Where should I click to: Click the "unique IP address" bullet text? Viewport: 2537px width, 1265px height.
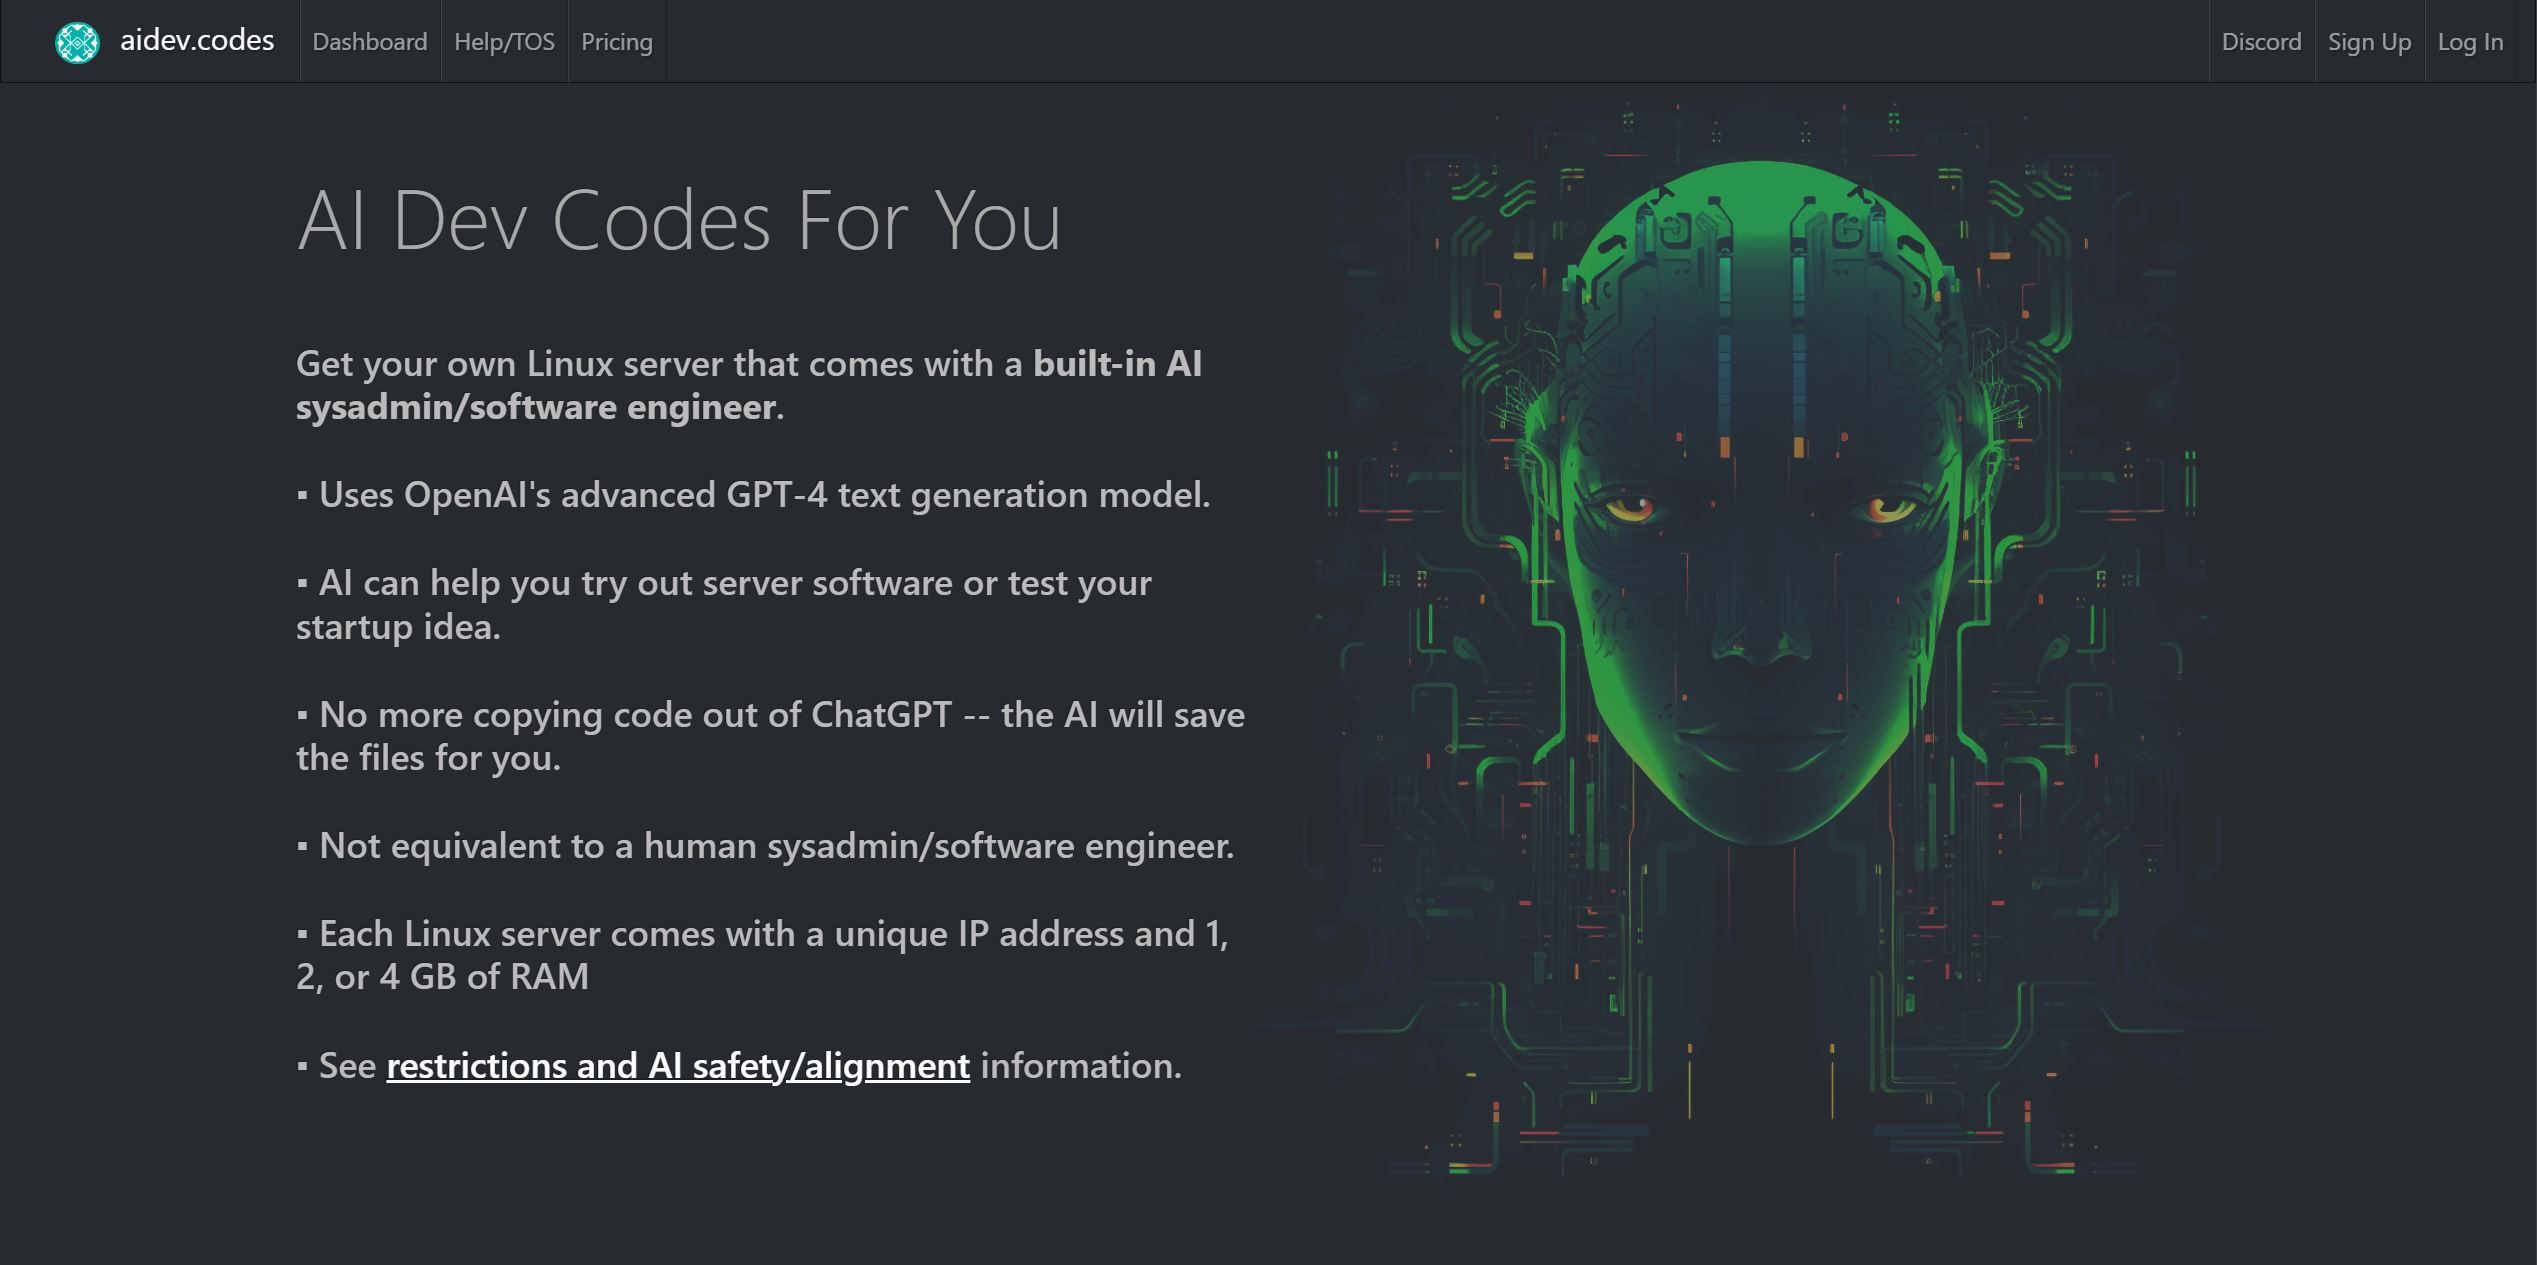click(x=762, y=955)
